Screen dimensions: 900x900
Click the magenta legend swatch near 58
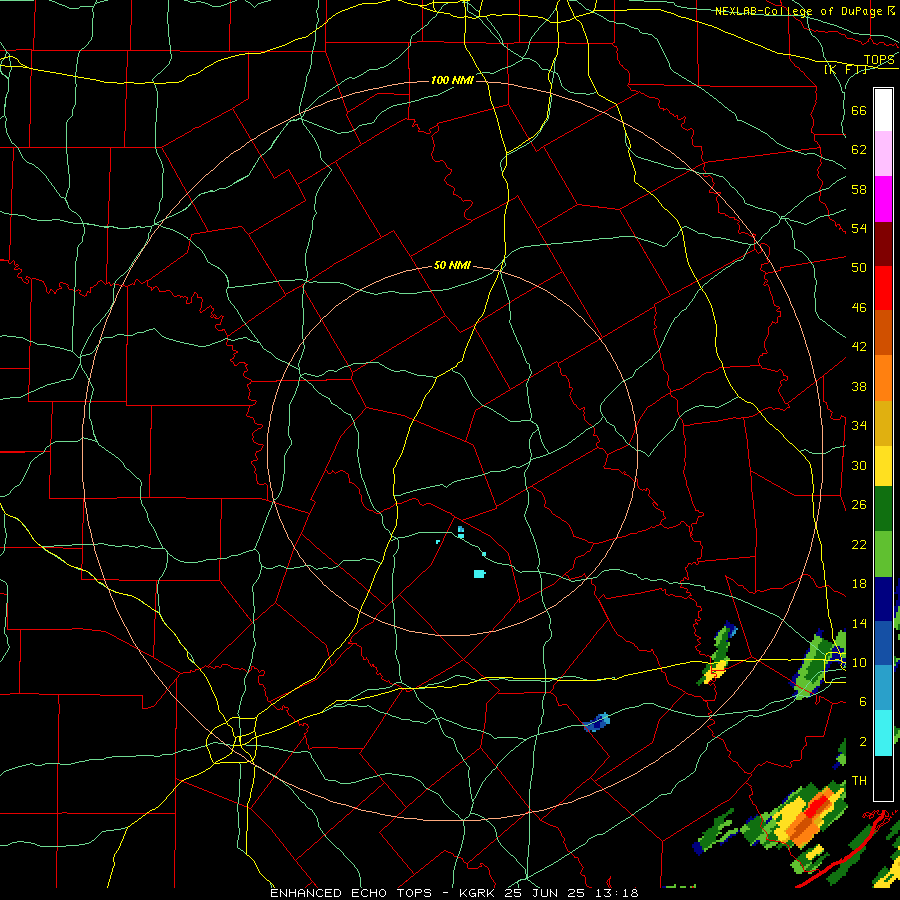pos(883,199)
